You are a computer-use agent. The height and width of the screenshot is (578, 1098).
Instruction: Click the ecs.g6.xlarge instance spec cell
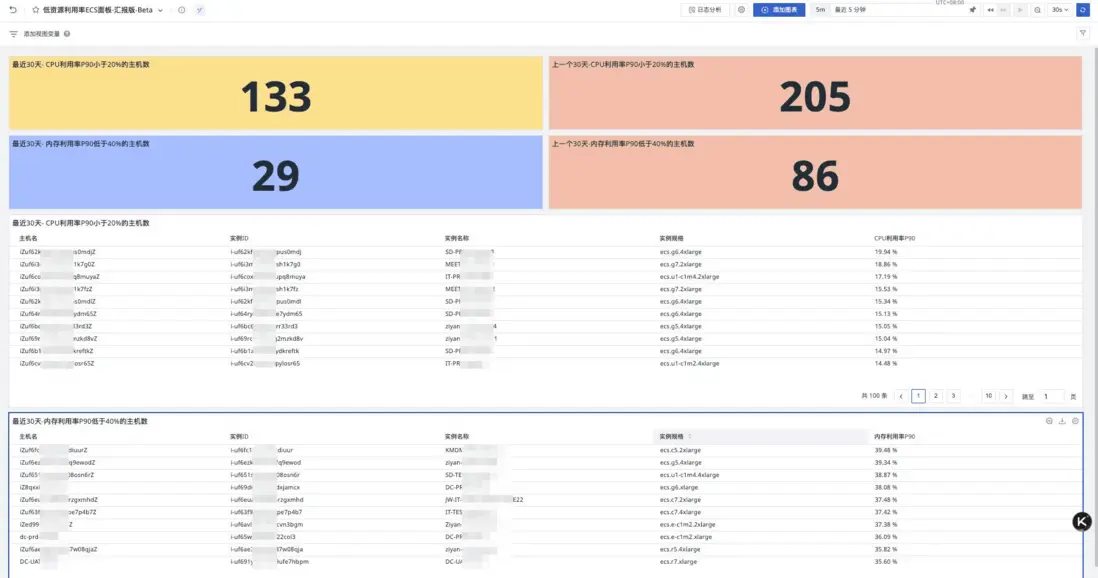679,488
